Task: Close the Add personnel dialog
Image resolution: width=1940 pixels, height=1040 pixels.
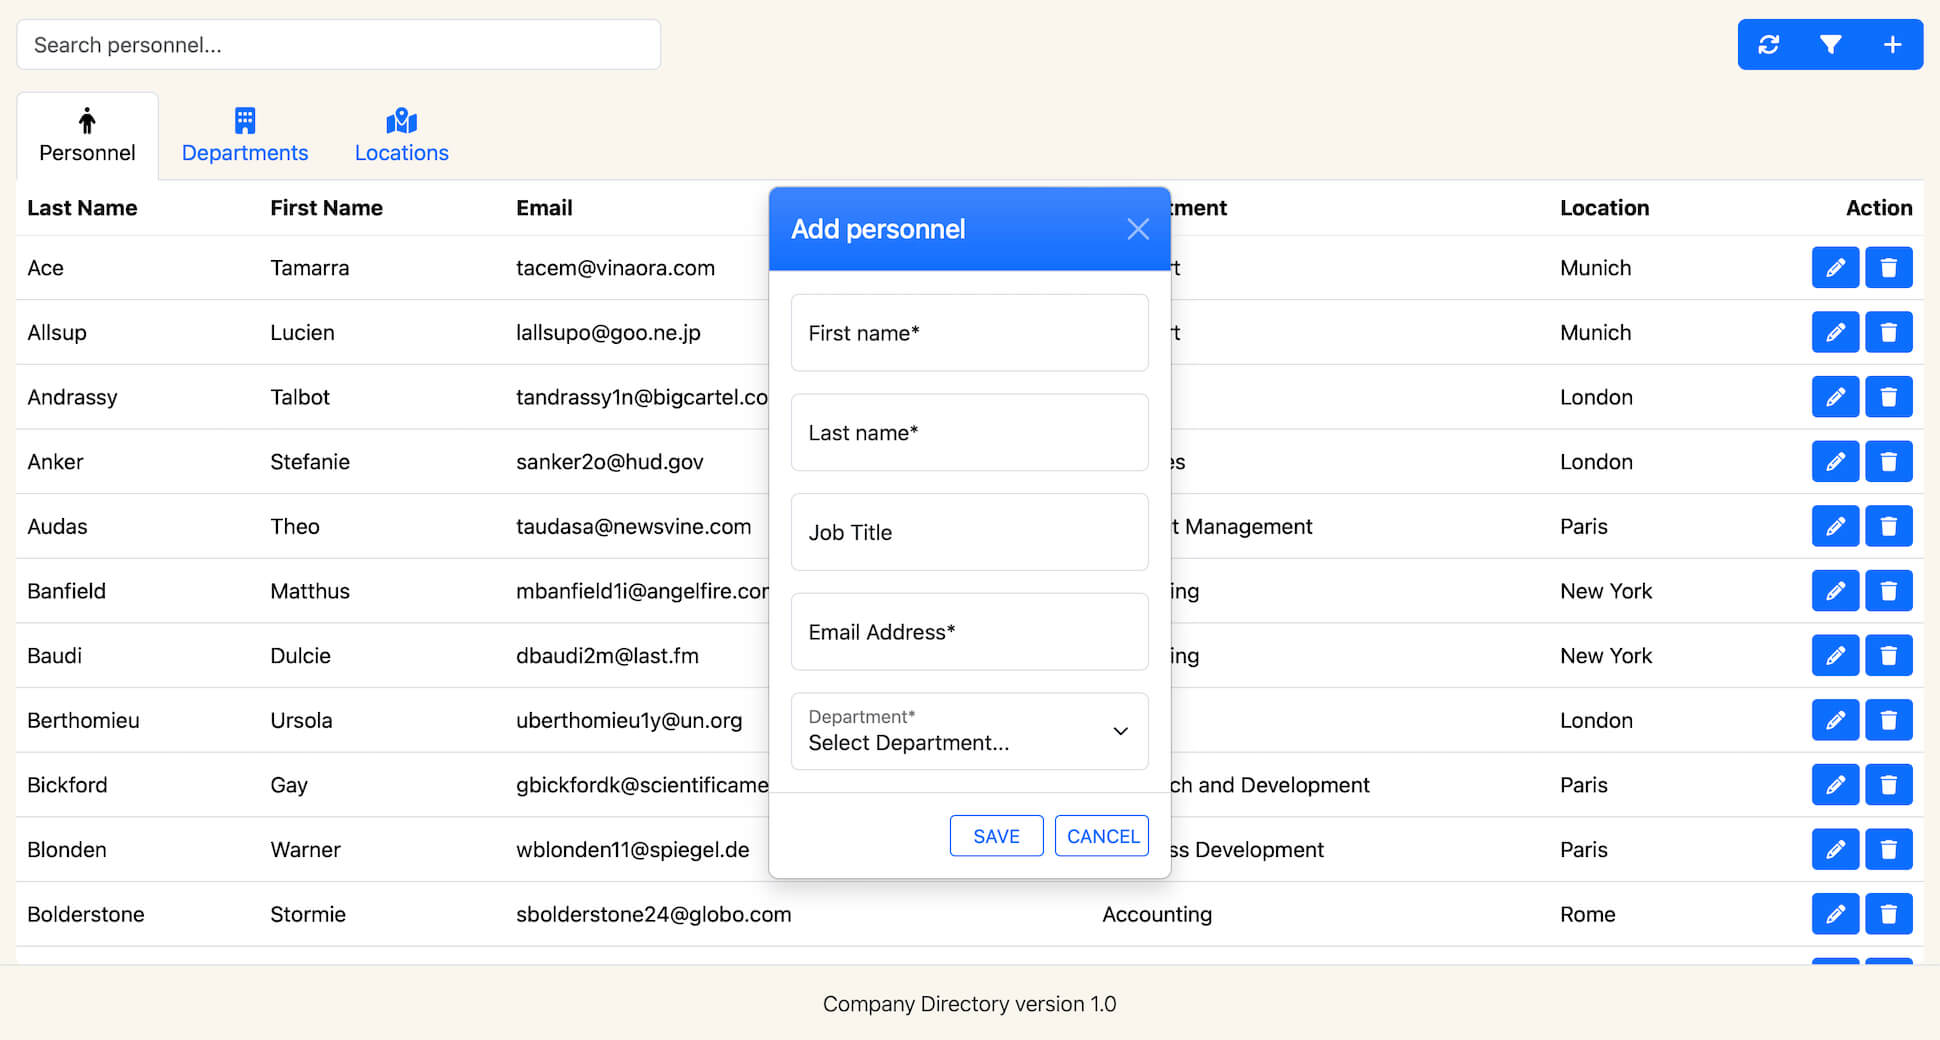Action: pyautogui.click(x=1137, y=230)
